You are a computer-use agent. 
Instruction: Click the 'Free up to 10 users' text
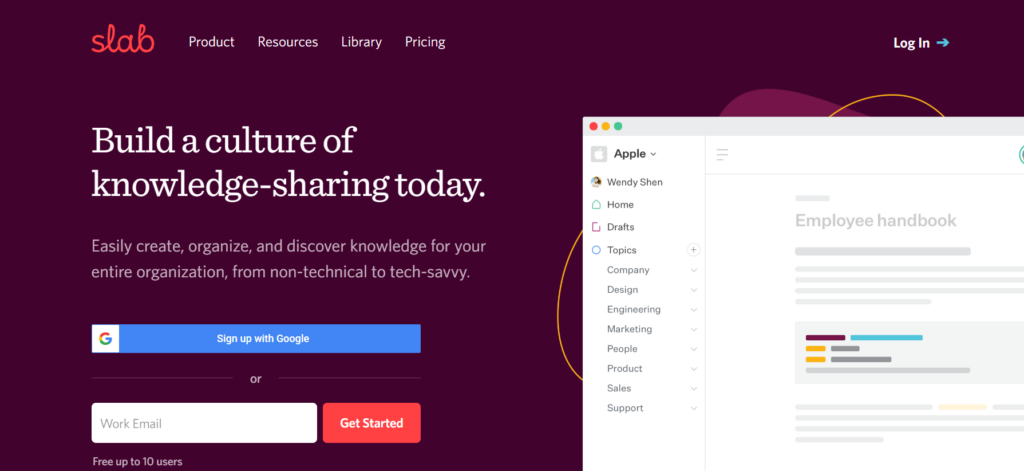(137, 462)
